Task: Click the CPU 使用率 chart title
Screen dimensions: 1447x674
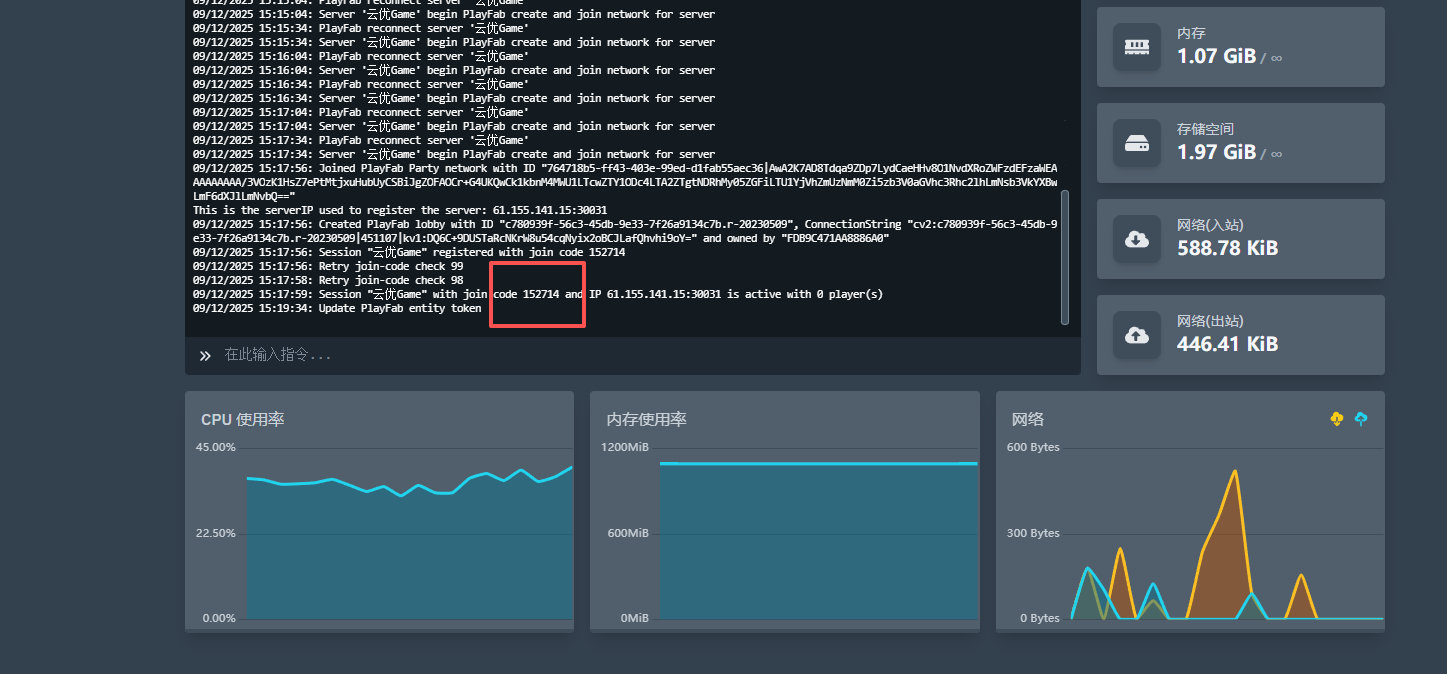Action: 243,420
